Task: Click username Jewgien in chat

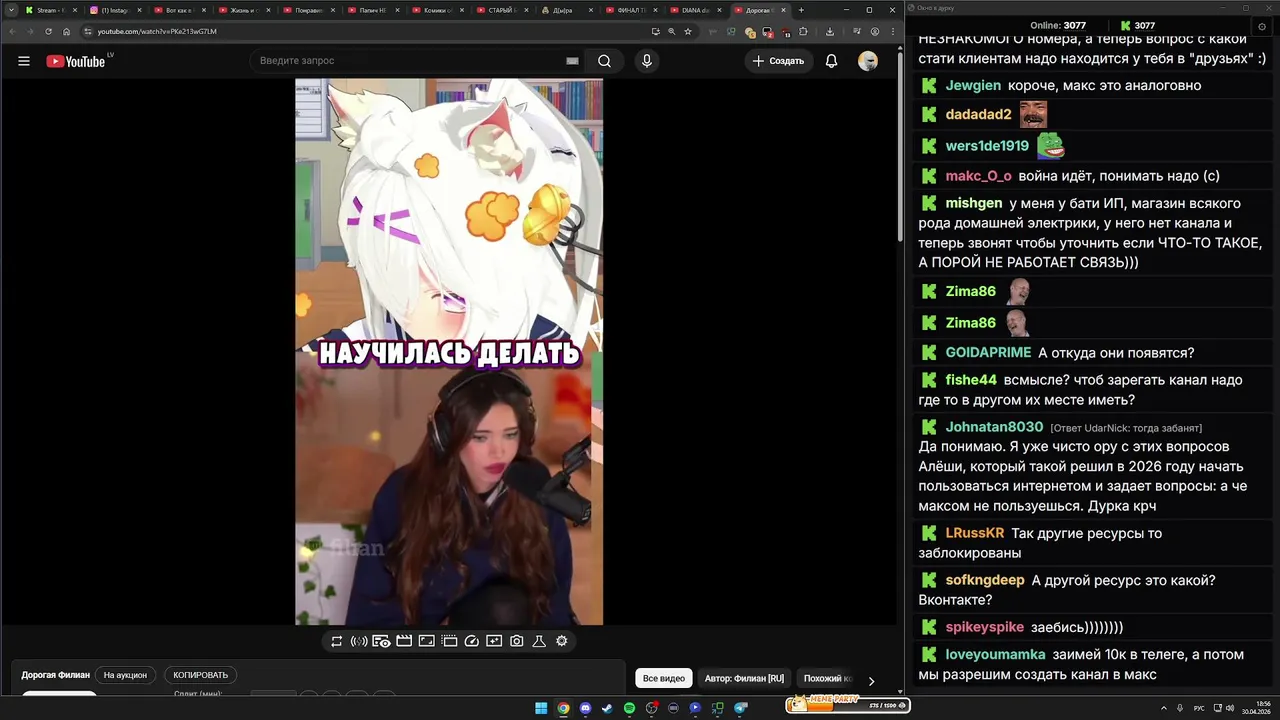Action: coord(973,85)
